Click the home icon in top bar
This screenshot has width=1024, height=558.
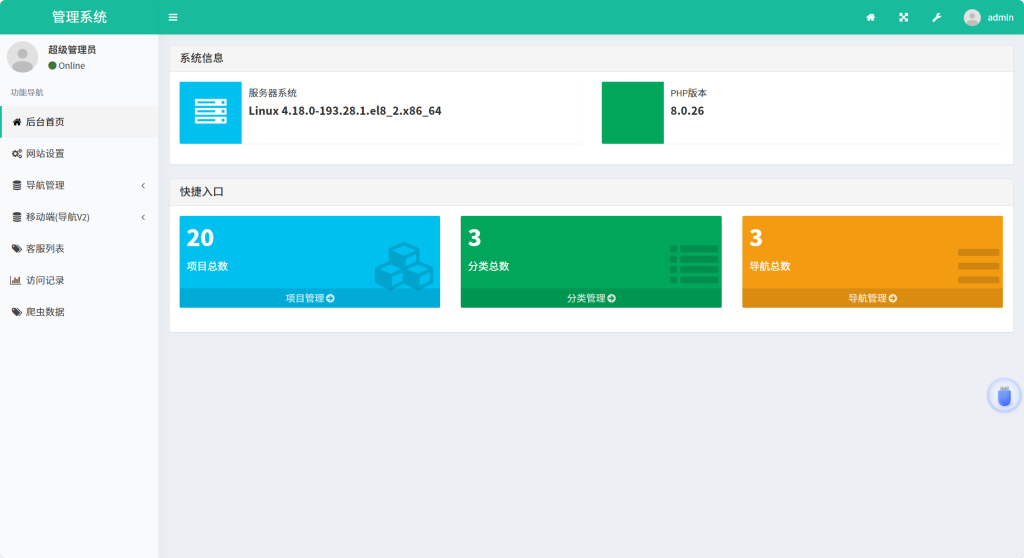(x=870, y=17)
